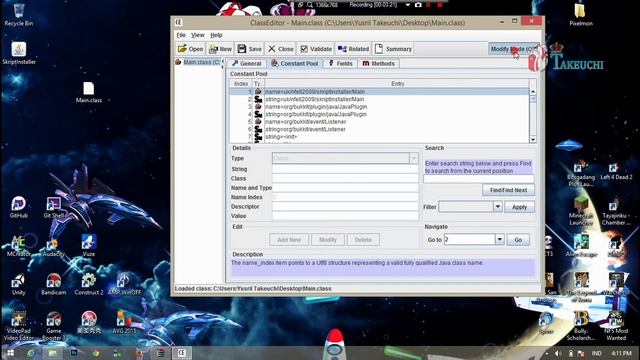
Task: Select the Main.class file on the desktop
Action: click(x=89, y=92)
